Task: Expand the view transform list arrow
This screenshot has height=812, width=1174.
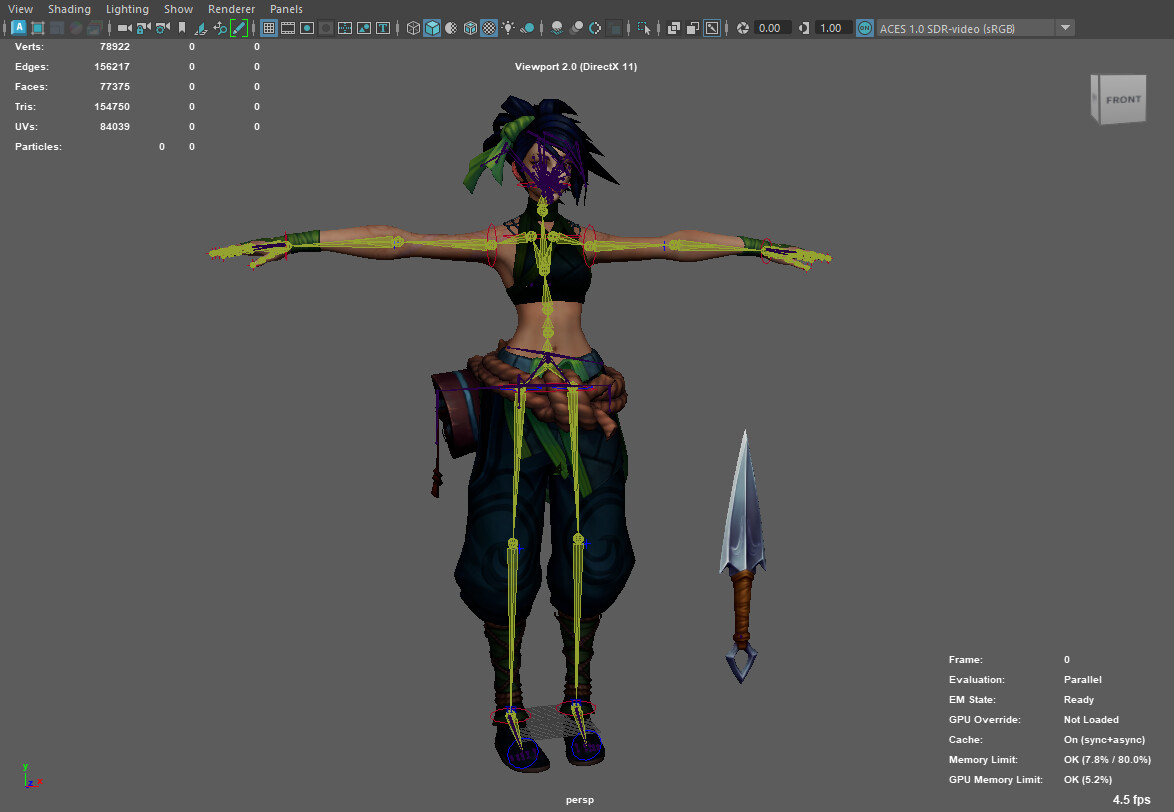Action: point(1066,27)
